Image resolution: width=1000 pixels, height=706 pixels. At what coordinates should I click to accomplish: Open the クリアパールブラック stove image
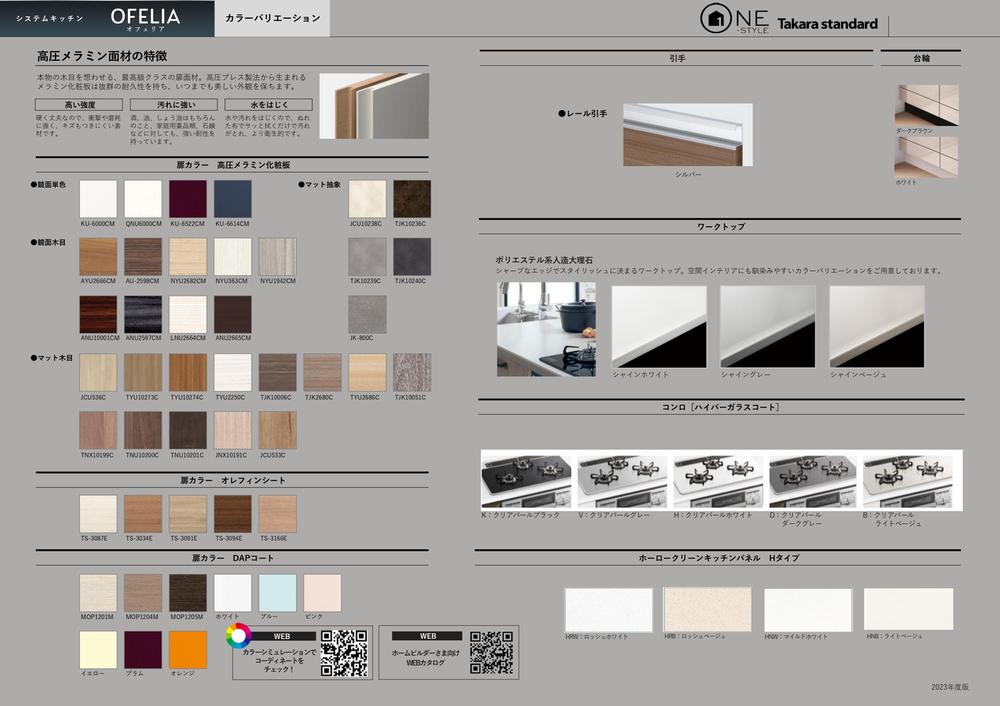pyautogui.click(x=527, y=481)
